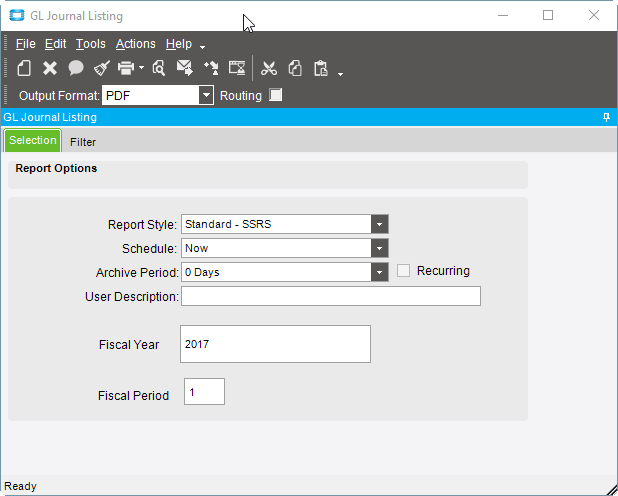Click the Print printer icon

pyautogui.click(x=126, y=68)
